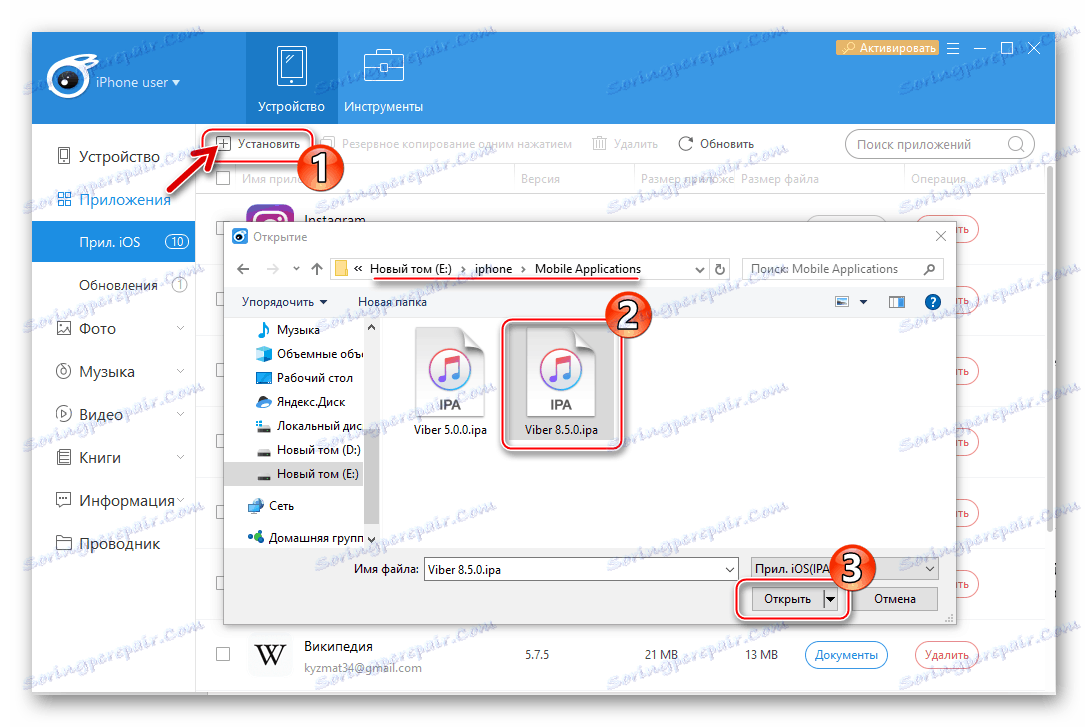Open the Упорядочить dropdown menu

tap(284, 302)
